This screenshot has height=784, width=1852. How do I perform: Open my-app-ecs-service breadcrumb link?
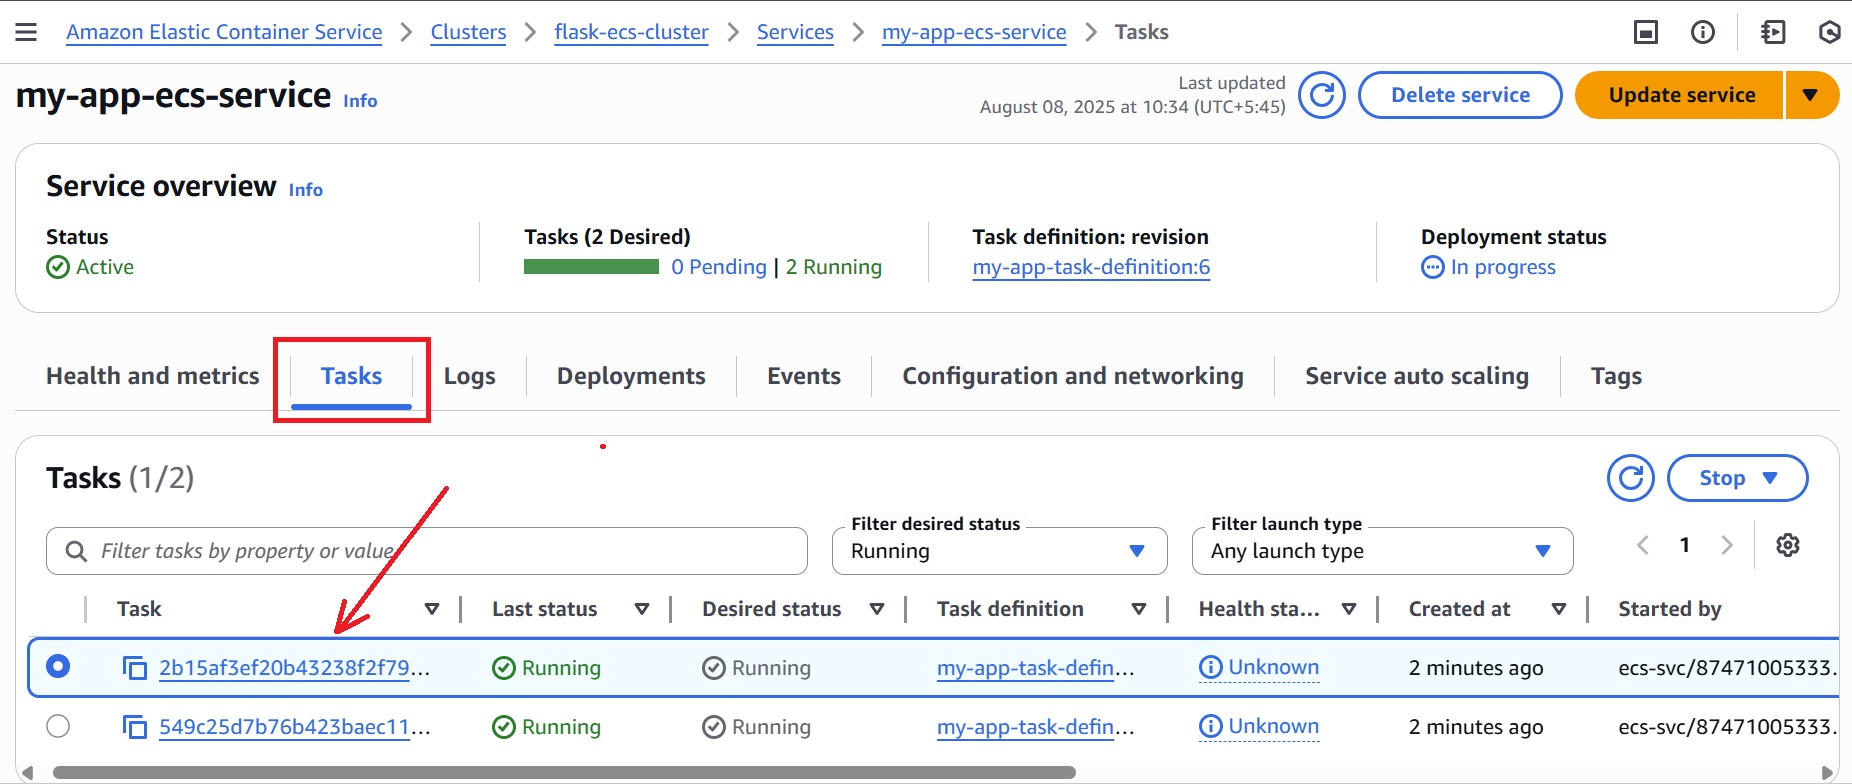click(x=974, y=32)
